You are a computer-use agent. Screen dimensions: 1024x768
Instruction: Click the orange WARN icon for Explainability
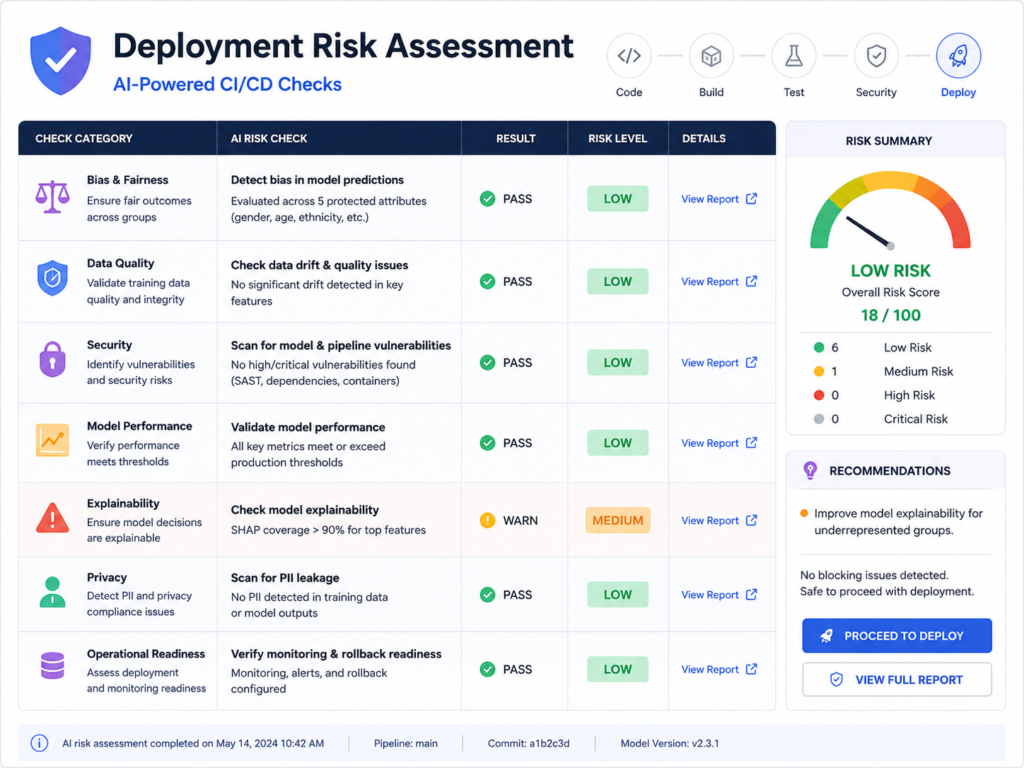click(x=487, y=520)
